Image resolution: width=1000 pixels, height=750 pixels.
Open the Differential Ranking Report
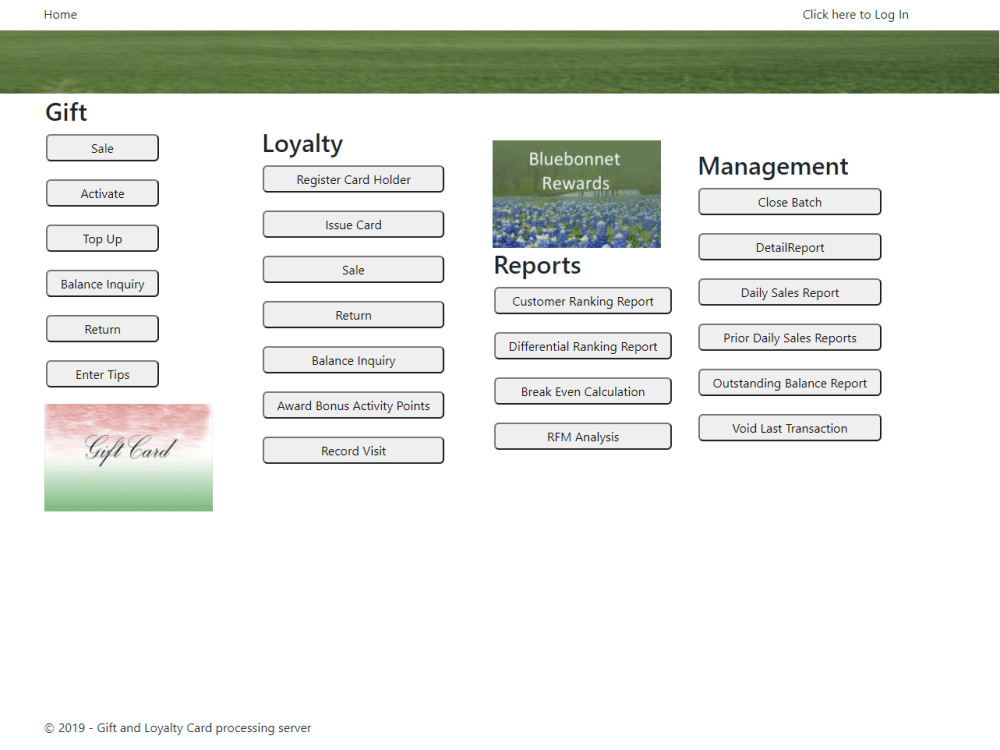[x=583, y=346]
